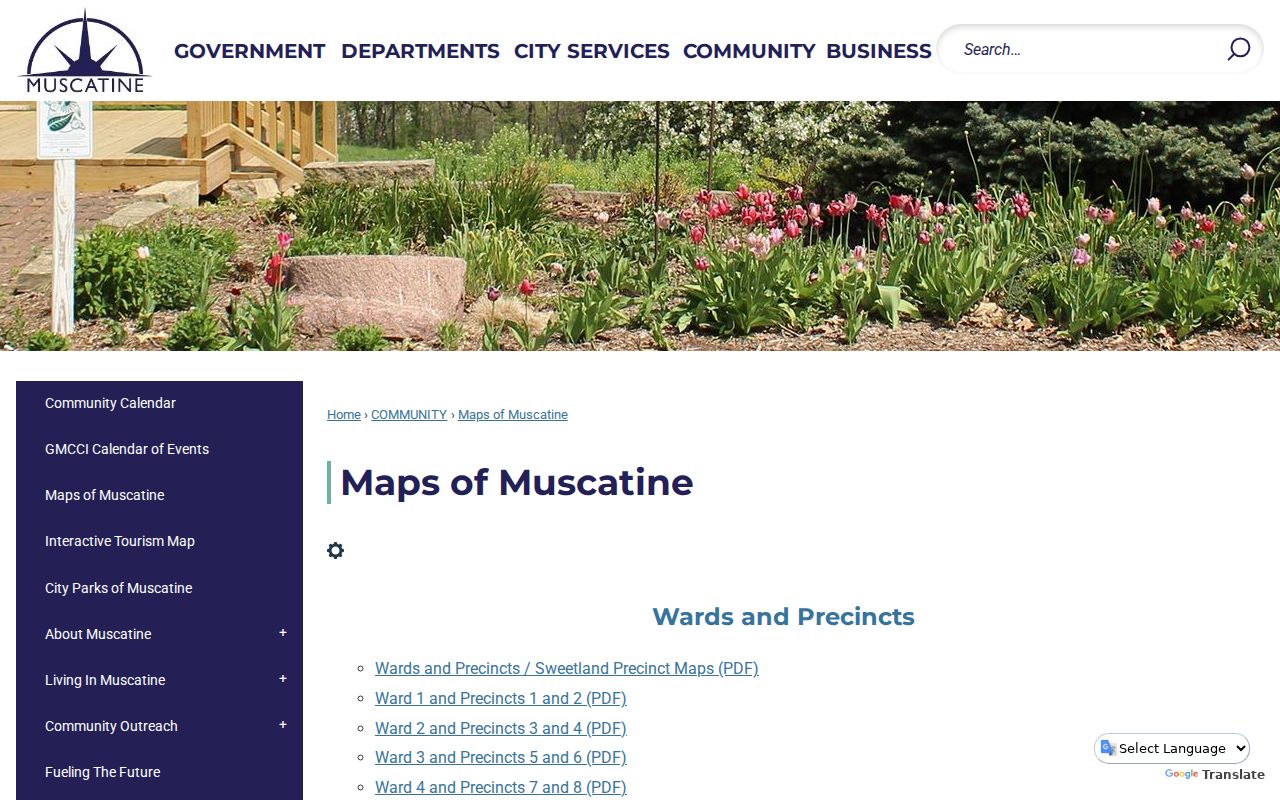Open Wards and Precincts / Sweetland PDF
The height and width of the screenshot is (800, 1280).
coord(567,668)
